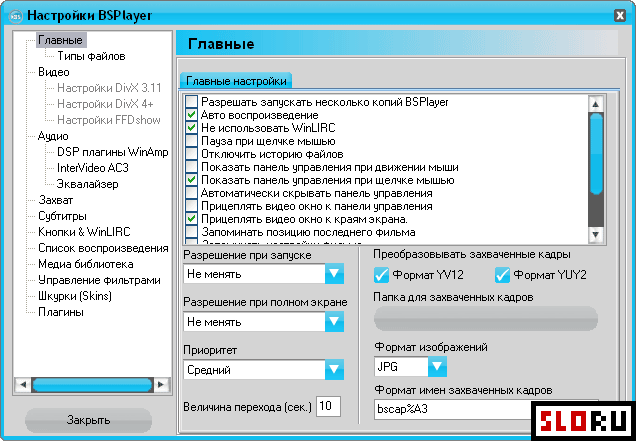Toggle Формат YUY2 checkbox
636x441 pixels.
click(x=502, y=275)
